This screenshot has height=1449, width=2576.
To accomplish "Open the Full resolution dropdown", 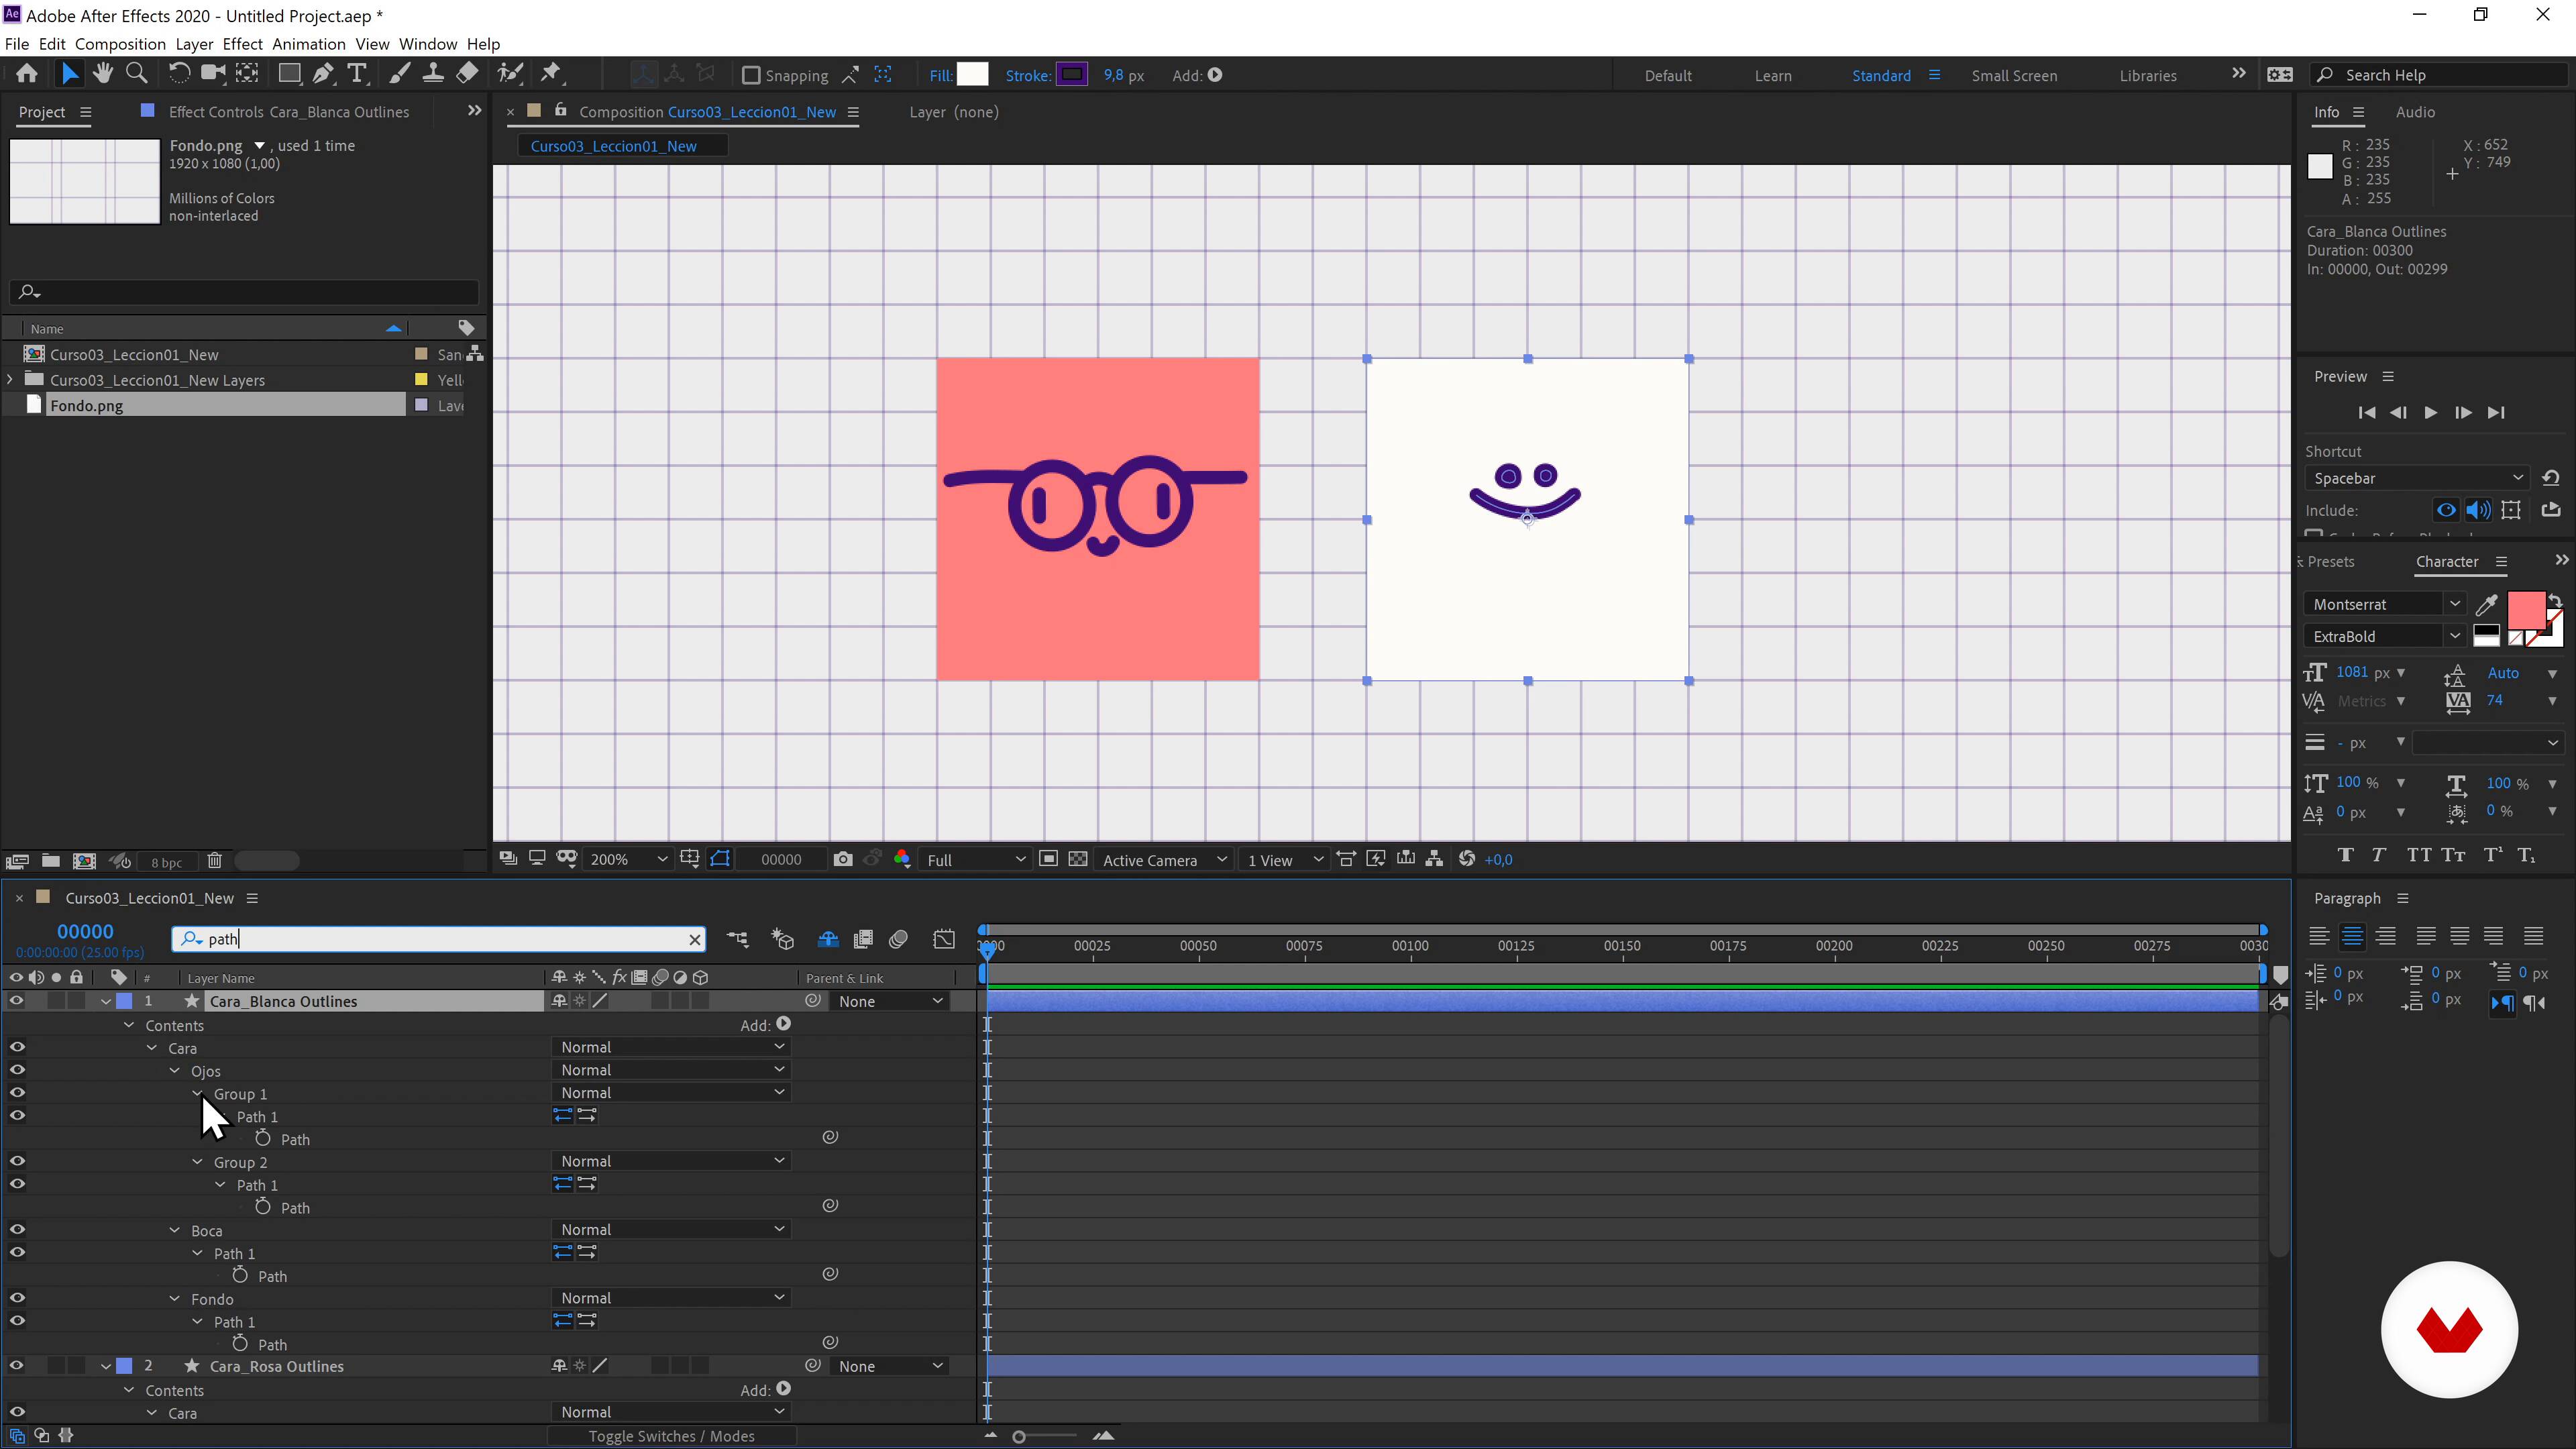I will [975, 859].
